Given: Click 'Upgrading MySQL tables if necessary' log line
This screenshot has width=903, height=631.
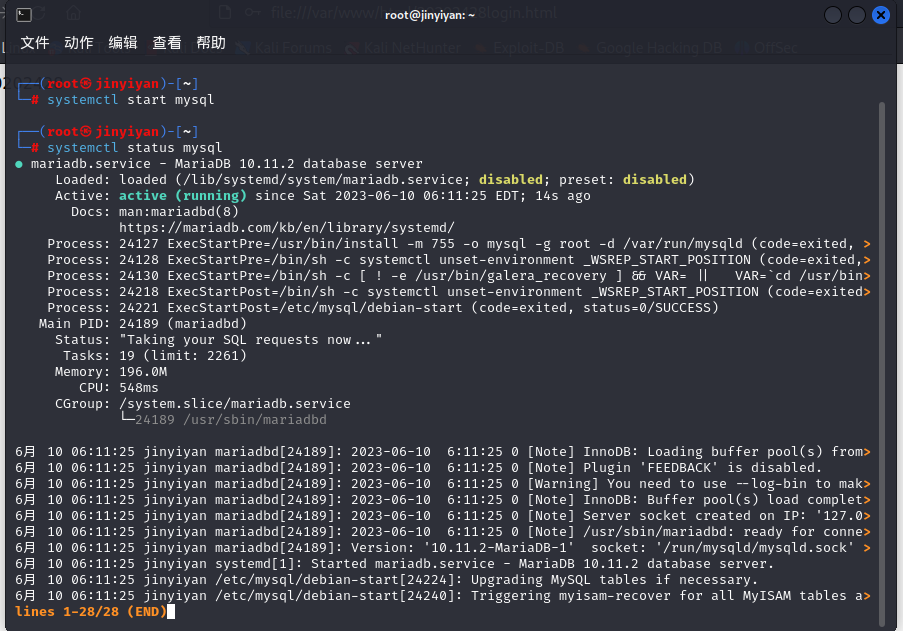Looking at the screenshot, I should tap(386, 580).
